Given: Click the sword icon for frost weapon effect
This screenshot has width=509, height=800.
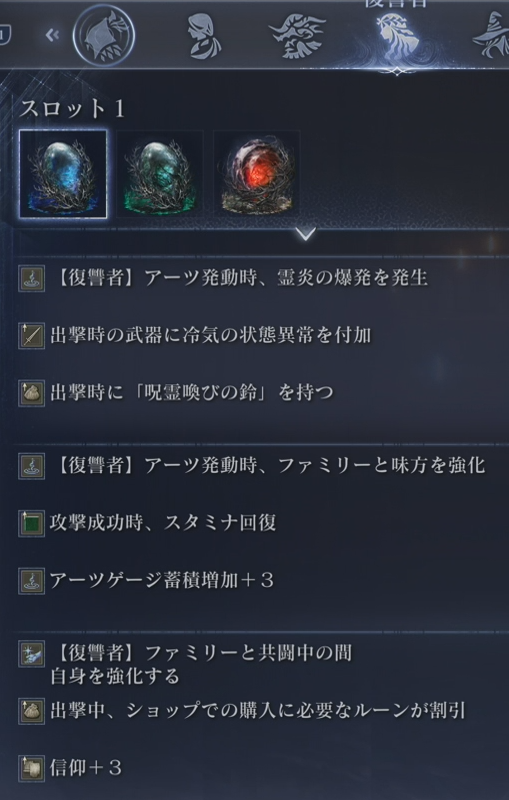Looking at the screenshot, I should tap(32, 336).
